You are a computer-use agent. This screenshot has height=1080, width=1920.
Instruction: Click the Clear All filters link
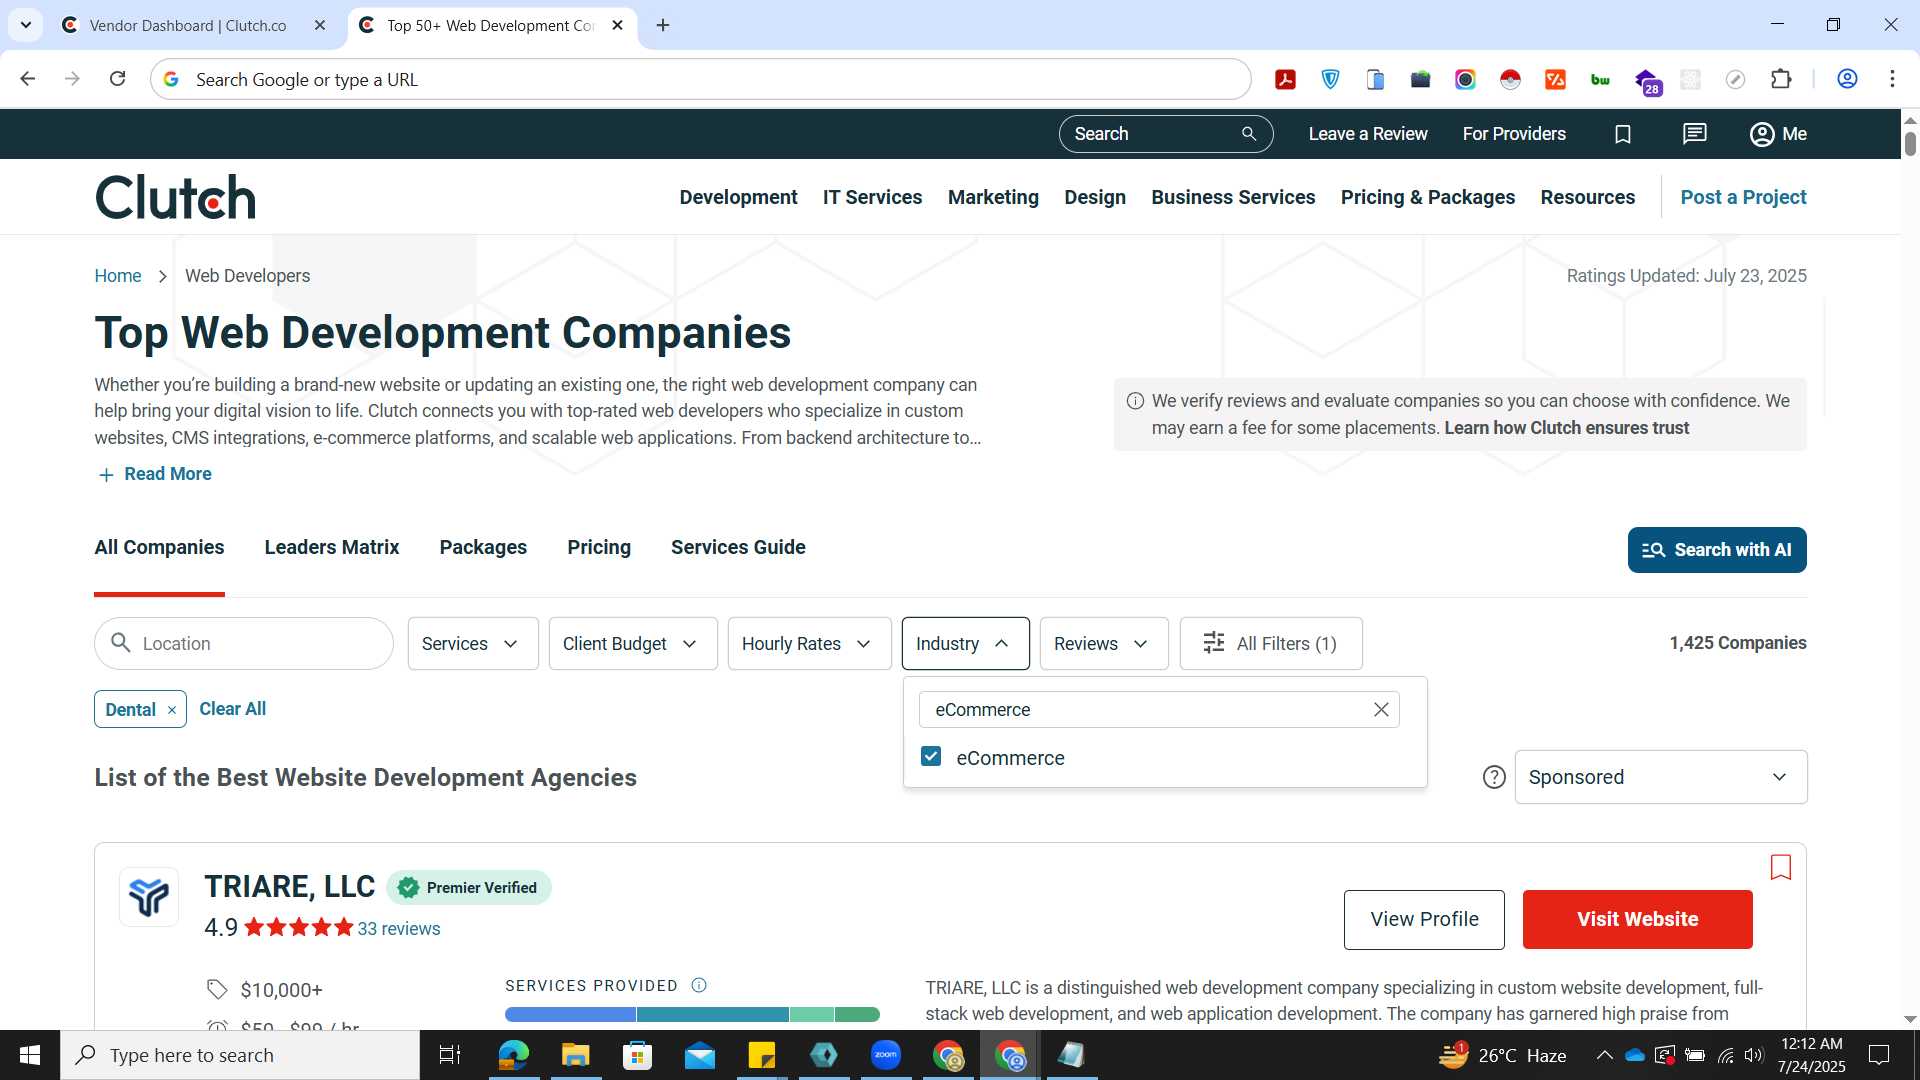232,709
